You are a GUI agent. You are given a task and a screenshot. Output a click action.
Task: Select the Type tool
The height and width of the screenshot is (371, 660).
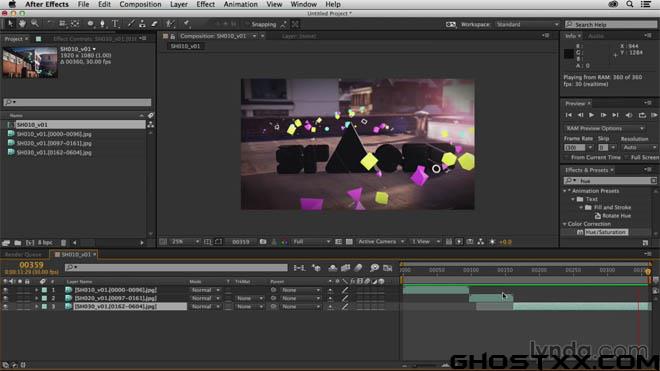tap(115, 24)
